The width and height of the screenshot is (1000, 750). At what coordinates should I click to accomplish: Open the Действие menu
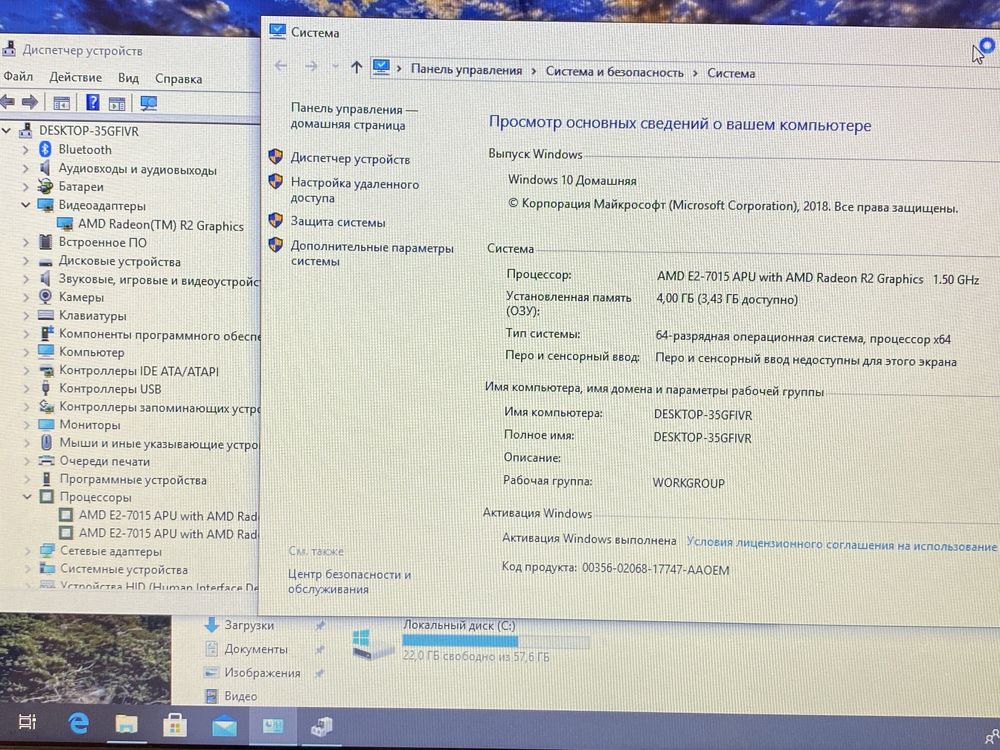tap(75, 77)
